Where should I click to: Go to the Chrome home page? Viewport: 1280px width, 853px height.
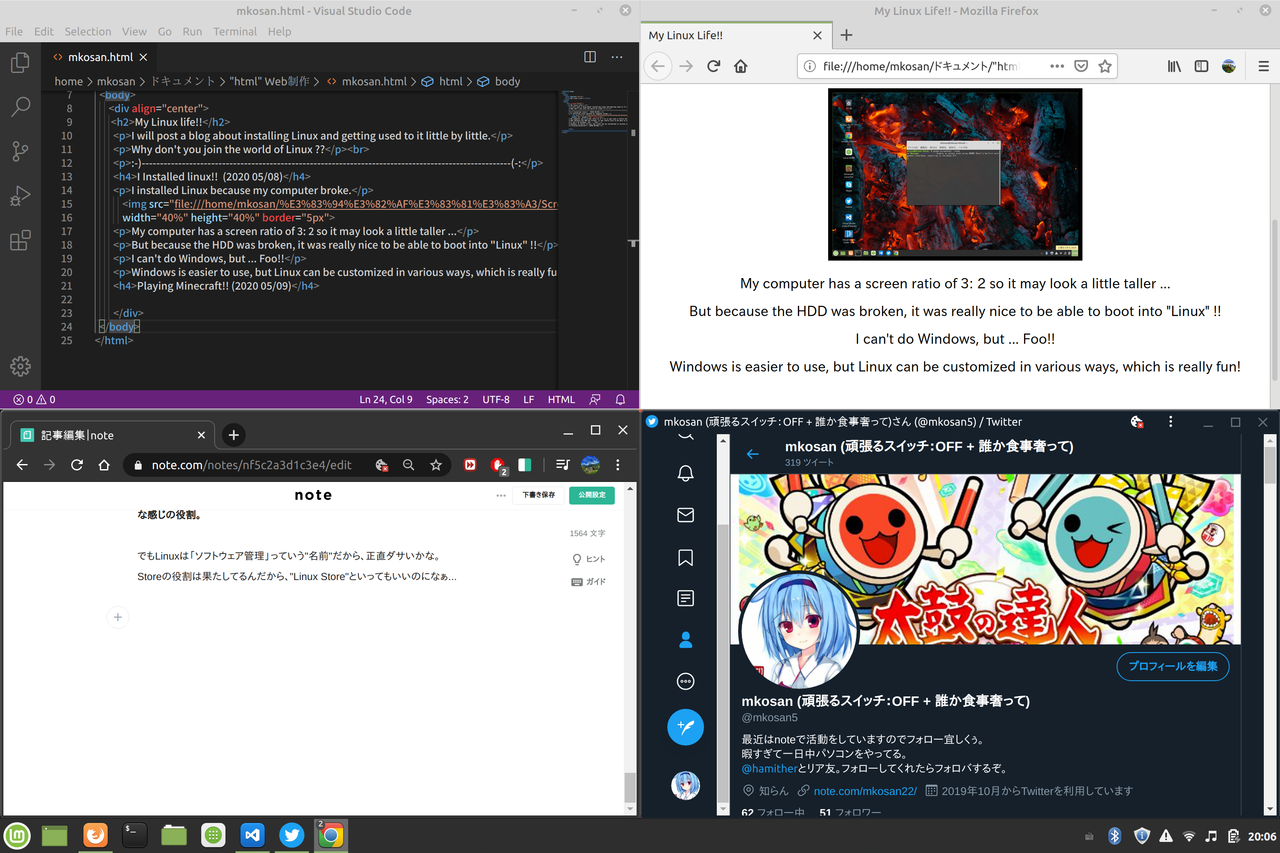tap(104, 465)
